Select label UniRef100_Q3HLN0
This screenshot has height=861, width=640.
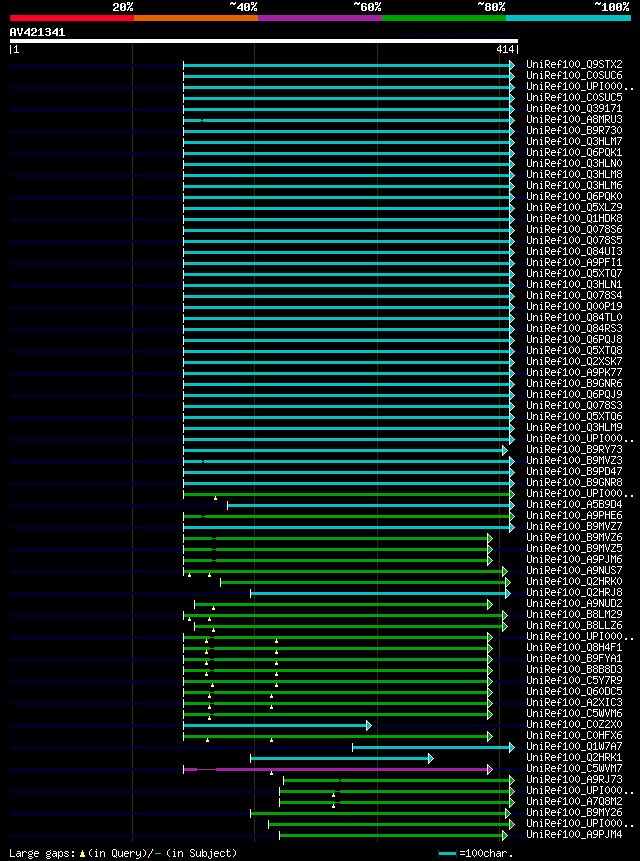(574, 163)
